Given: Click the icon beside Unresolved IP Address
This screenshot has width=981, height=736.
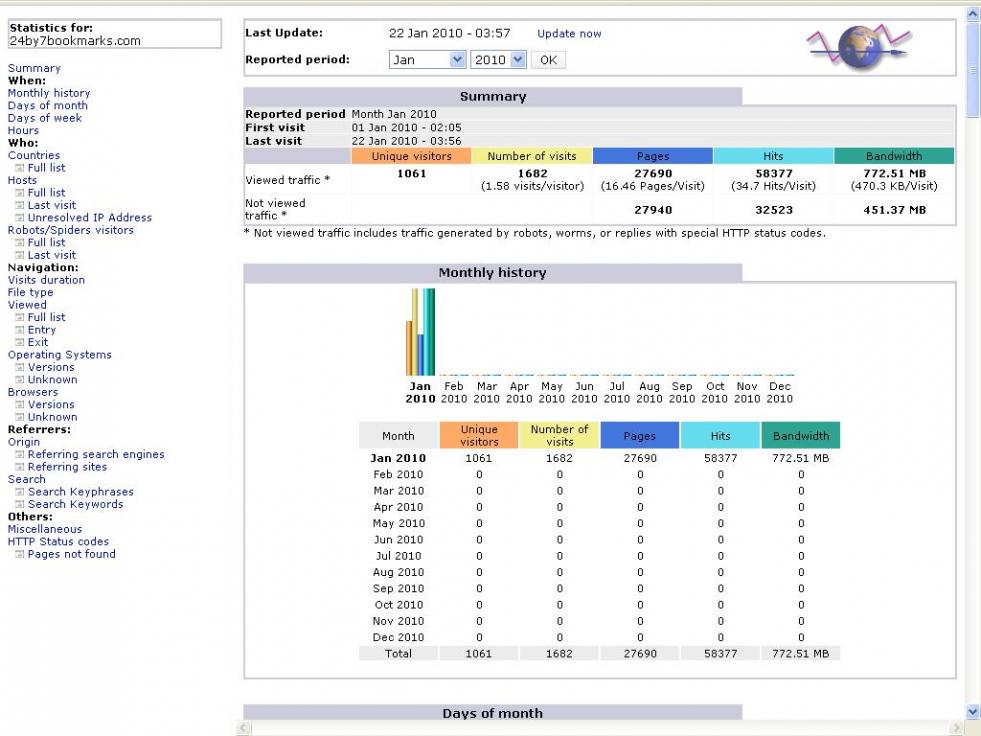Looking at the screenshot, I should coord(20,218).
